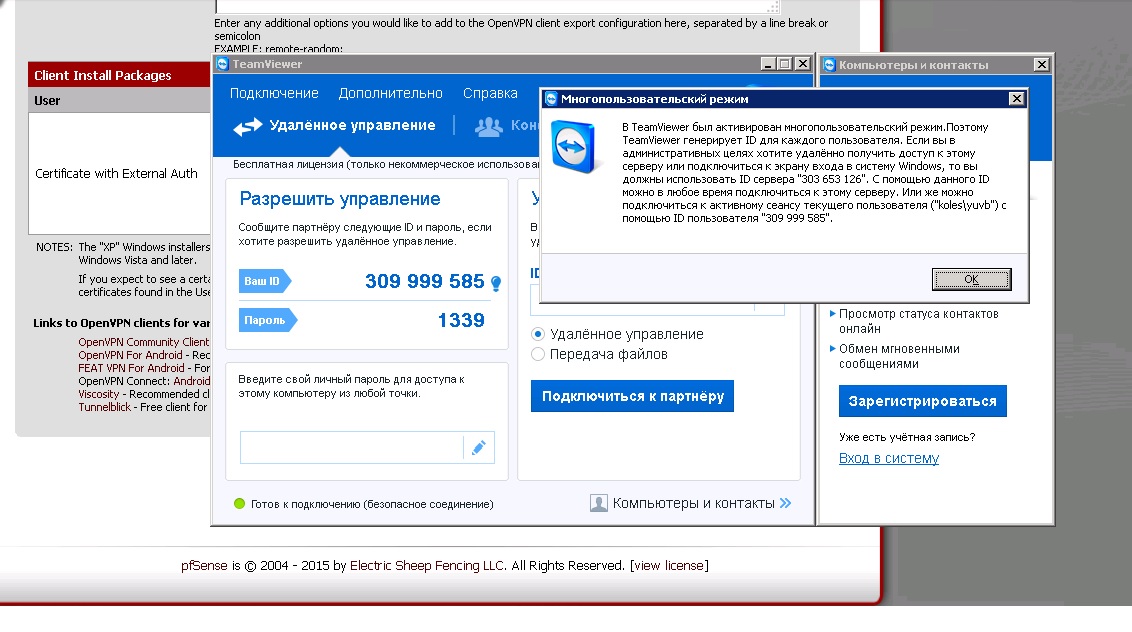Image resolution: width=1132 pixels, height=632 pixels.
Task: Click the Certificate with External Auth cell
Action: pyautogui.click(x=116, y=173)
